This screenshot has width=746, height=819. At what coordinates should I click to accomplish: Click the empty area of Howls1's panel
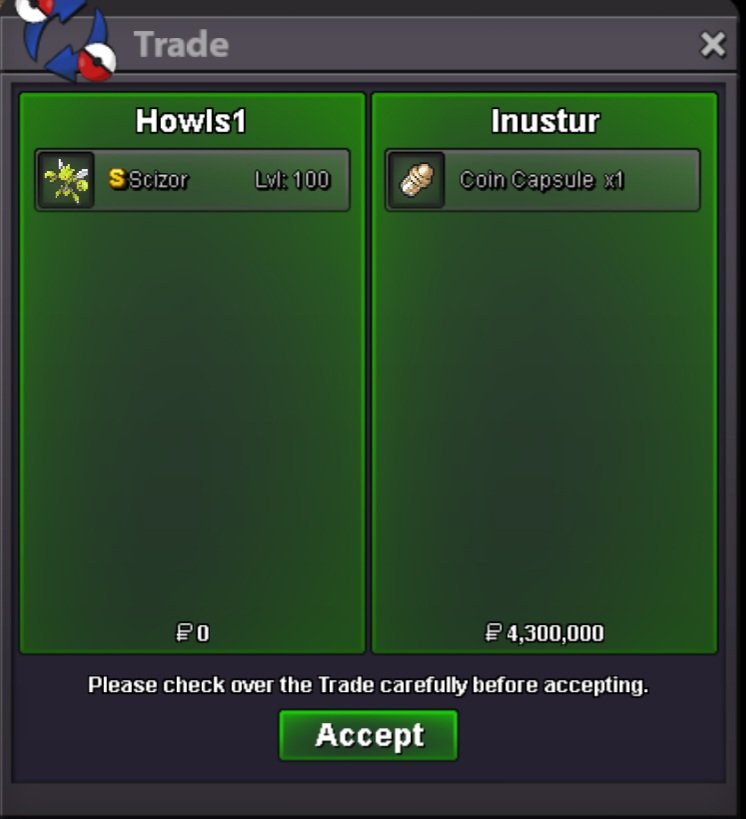pyautogui.click(x=192, y=413)
